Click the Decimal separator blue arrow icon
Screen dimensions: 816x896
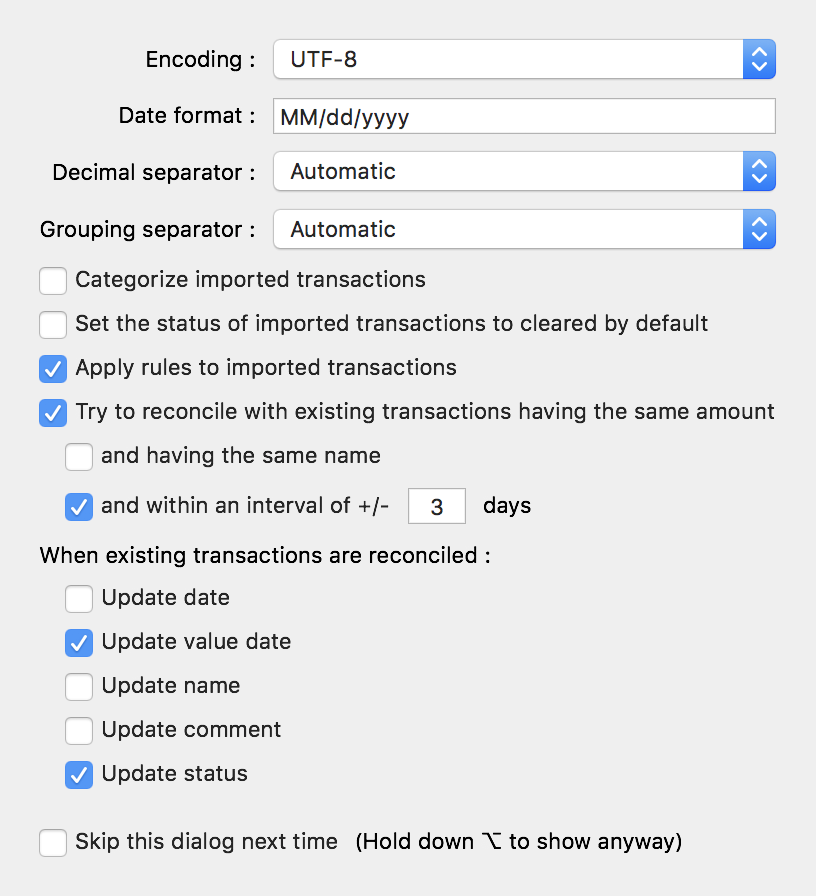(x=759, y=171)
